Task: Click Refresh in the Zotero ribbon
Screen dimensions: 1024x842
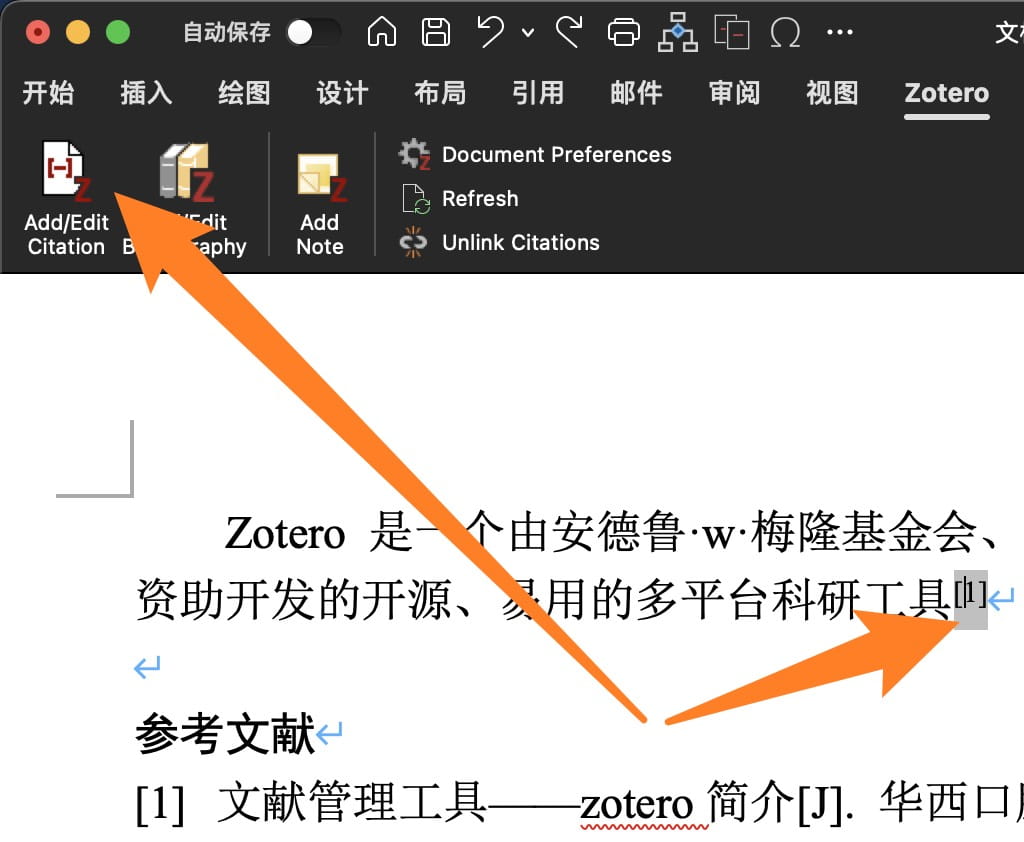Action: [x=480, y=199]
